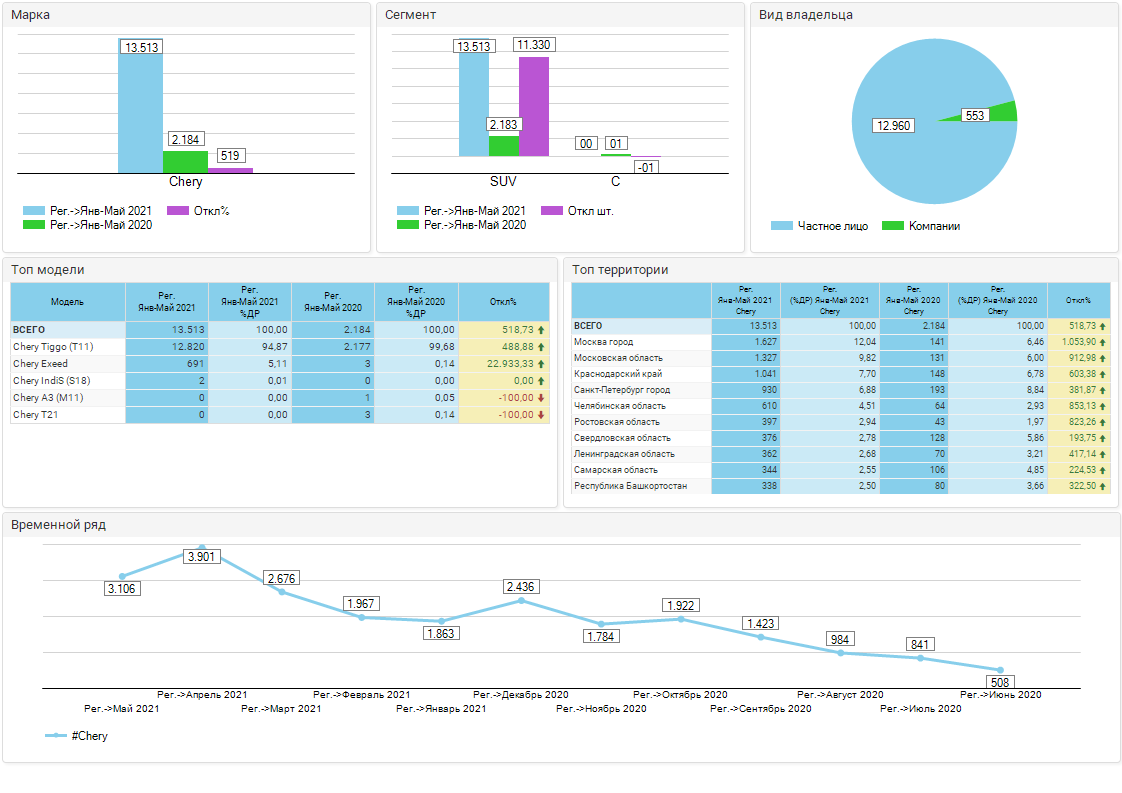Sort top models by Модель column header
1122x793 pixels.
[x=67, y=302]
